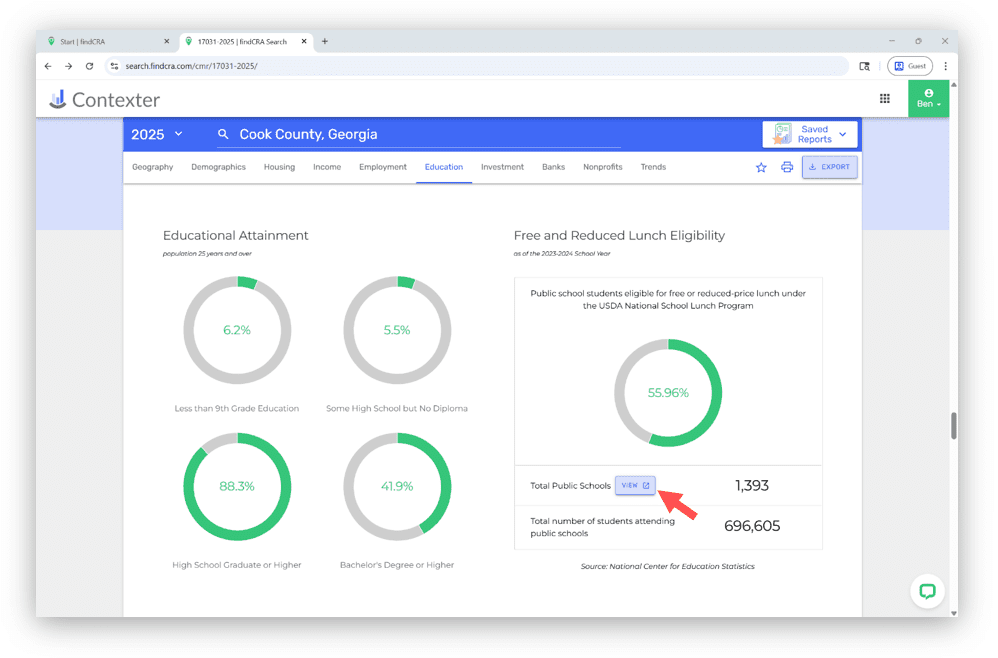Reload the current page
Viewport: 998px width, 658px height.
tap(89, 66)
